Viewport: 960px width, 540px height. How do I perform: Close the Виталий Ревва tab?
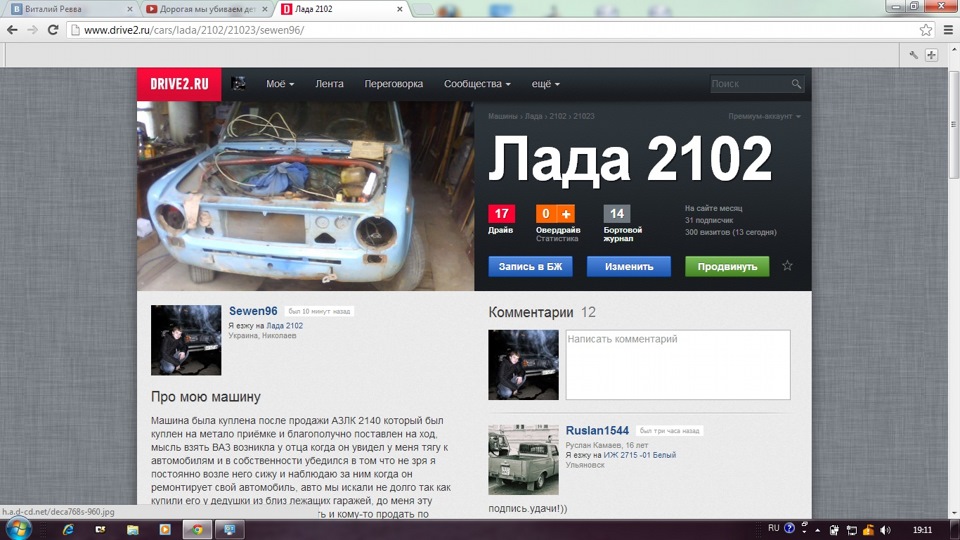click(x=130, y=9)
